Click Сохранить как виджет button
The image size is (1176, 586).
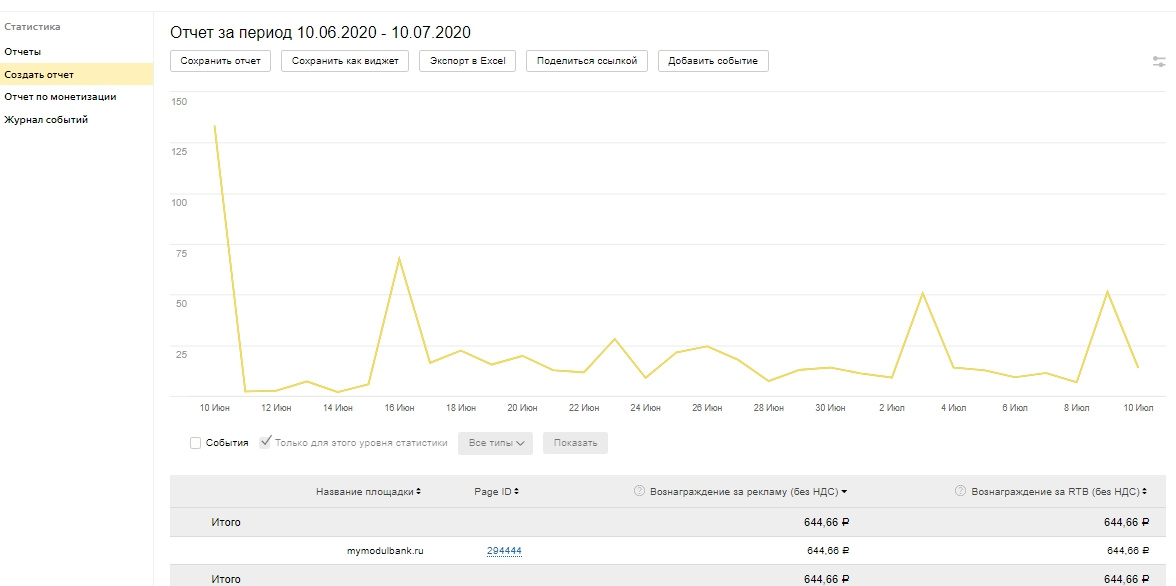(x=345, y=61)
